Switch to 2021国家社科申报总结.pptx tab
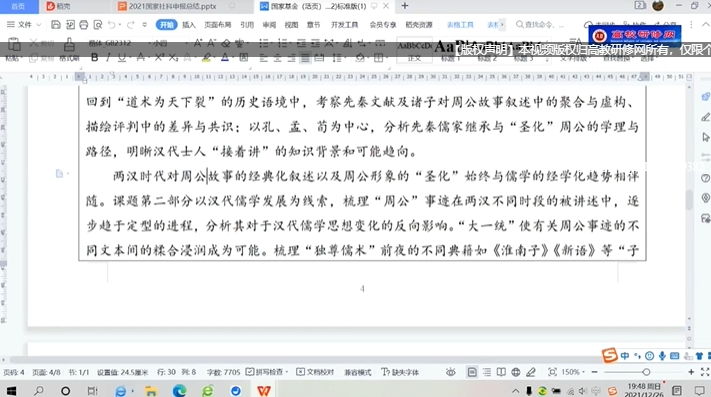Viewport: 711px width, 397px height. point(172,6)
